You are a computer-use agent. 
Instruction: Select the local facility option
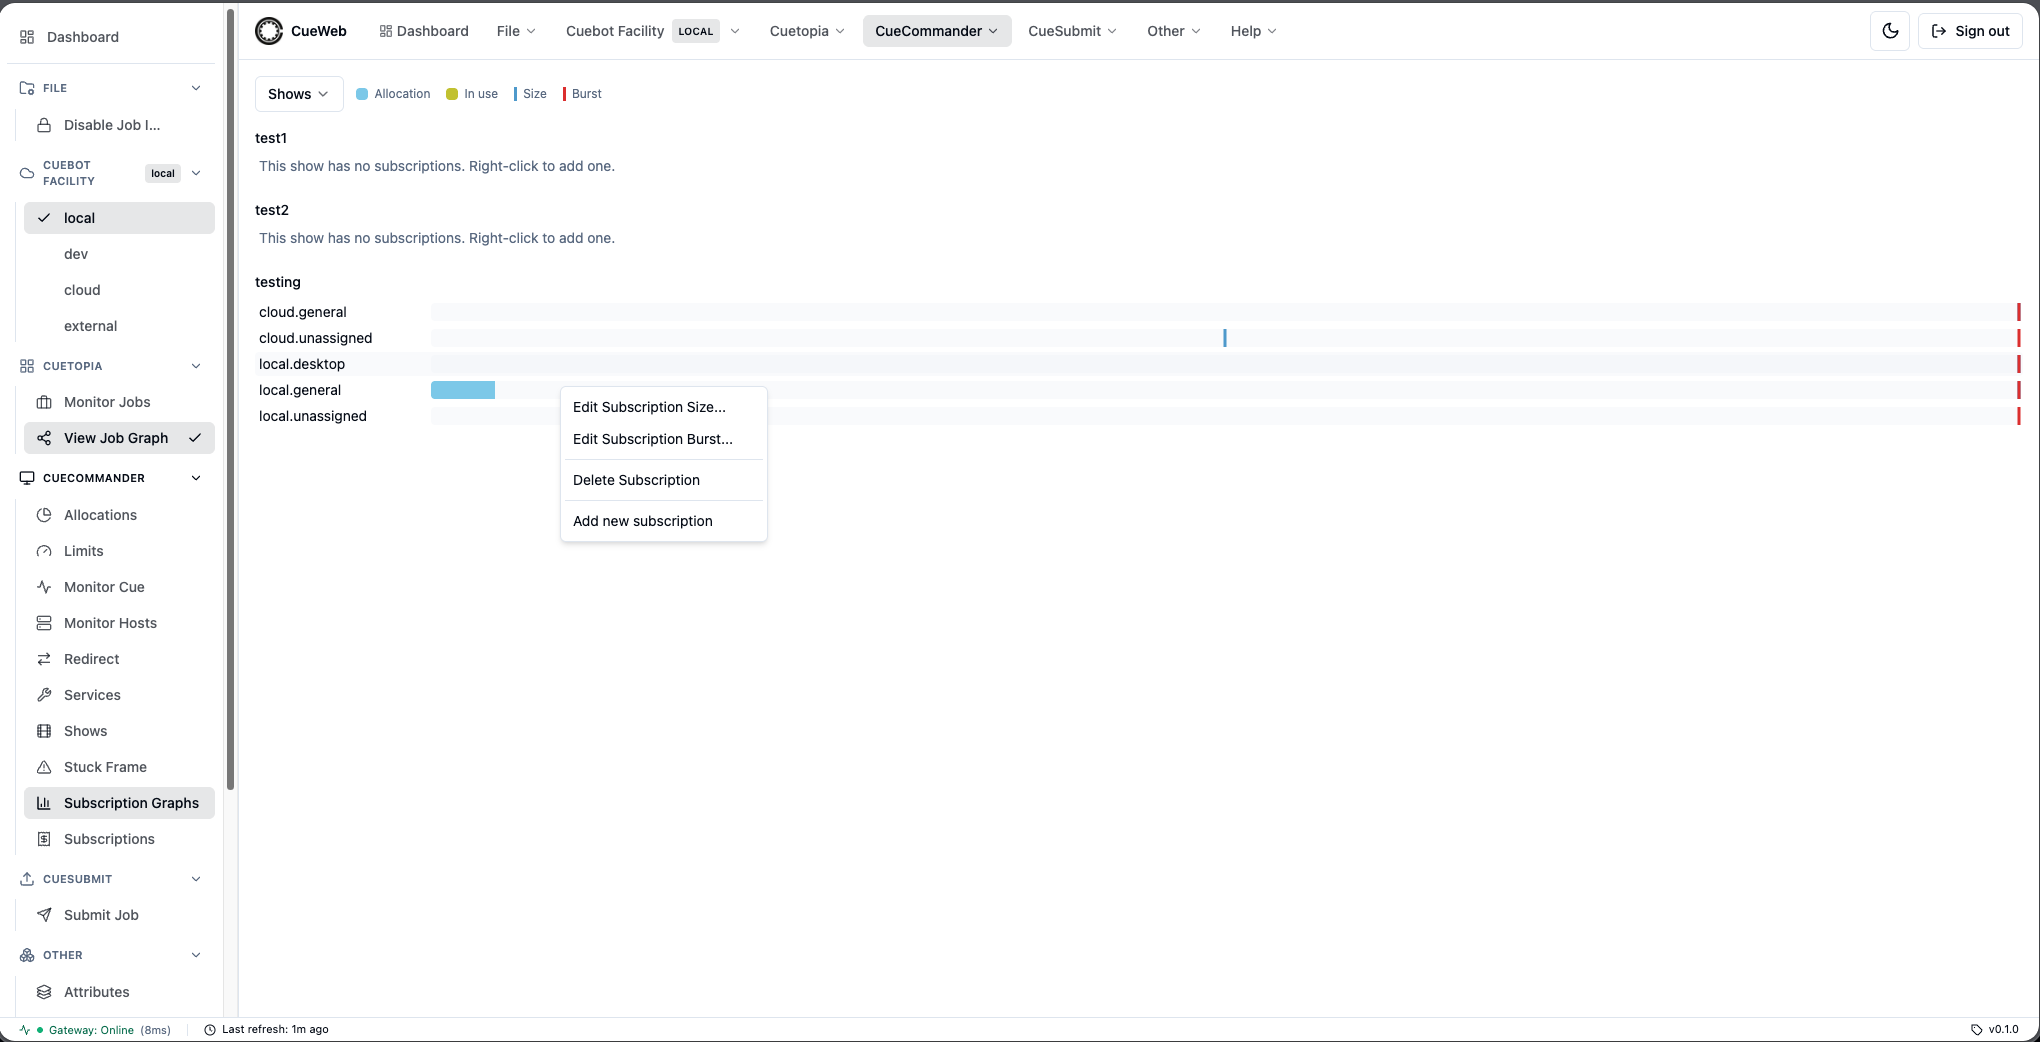coord(119,218)
